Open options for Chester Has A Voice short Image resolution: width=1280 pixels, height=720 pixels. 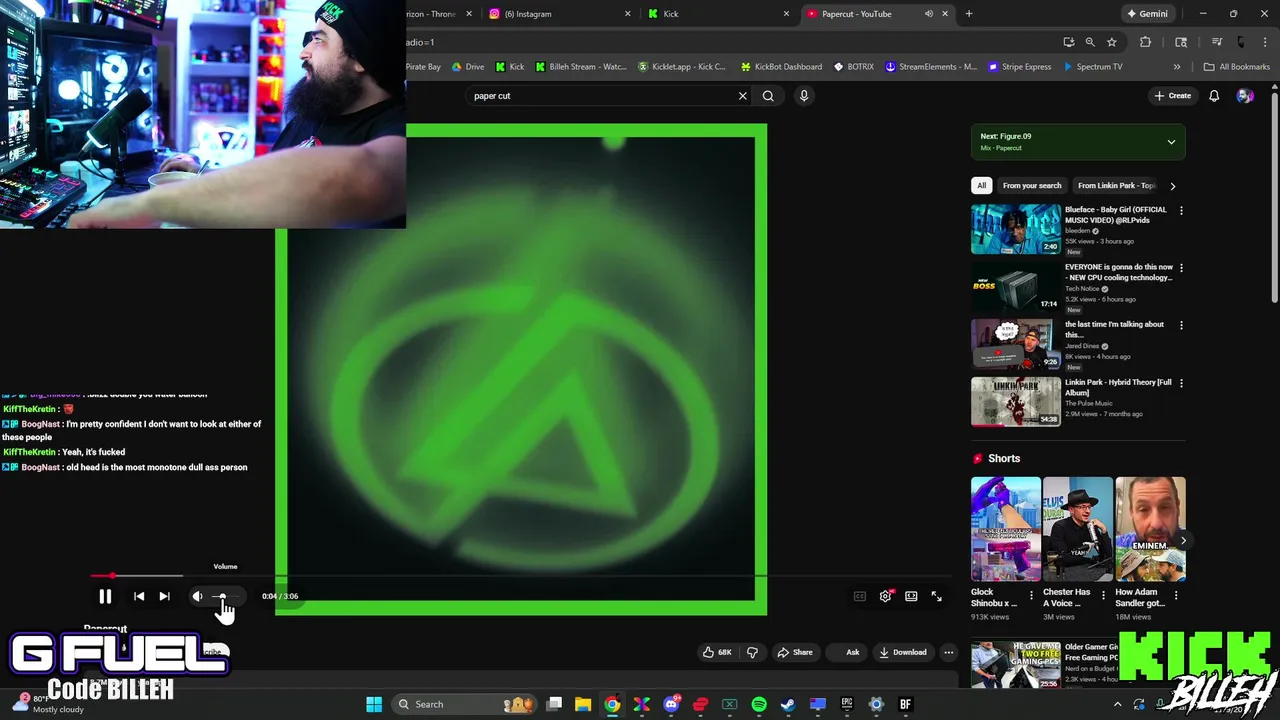(x=1103, y=595)
